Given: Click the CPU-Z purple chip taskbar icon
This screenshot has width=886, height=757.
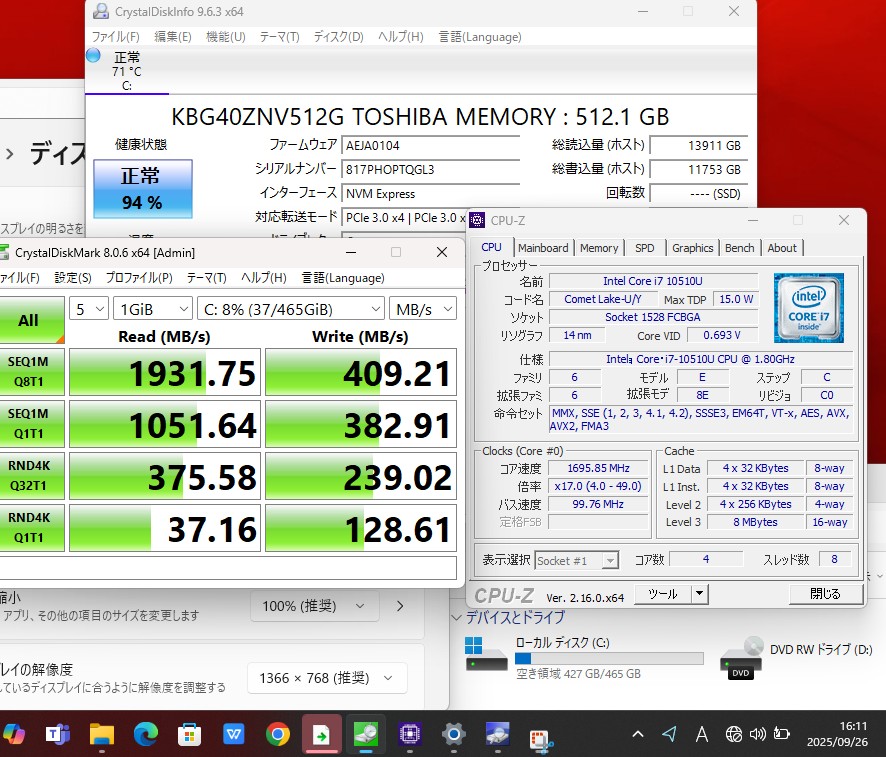Looking at the screenshot, I should [409, 735].
